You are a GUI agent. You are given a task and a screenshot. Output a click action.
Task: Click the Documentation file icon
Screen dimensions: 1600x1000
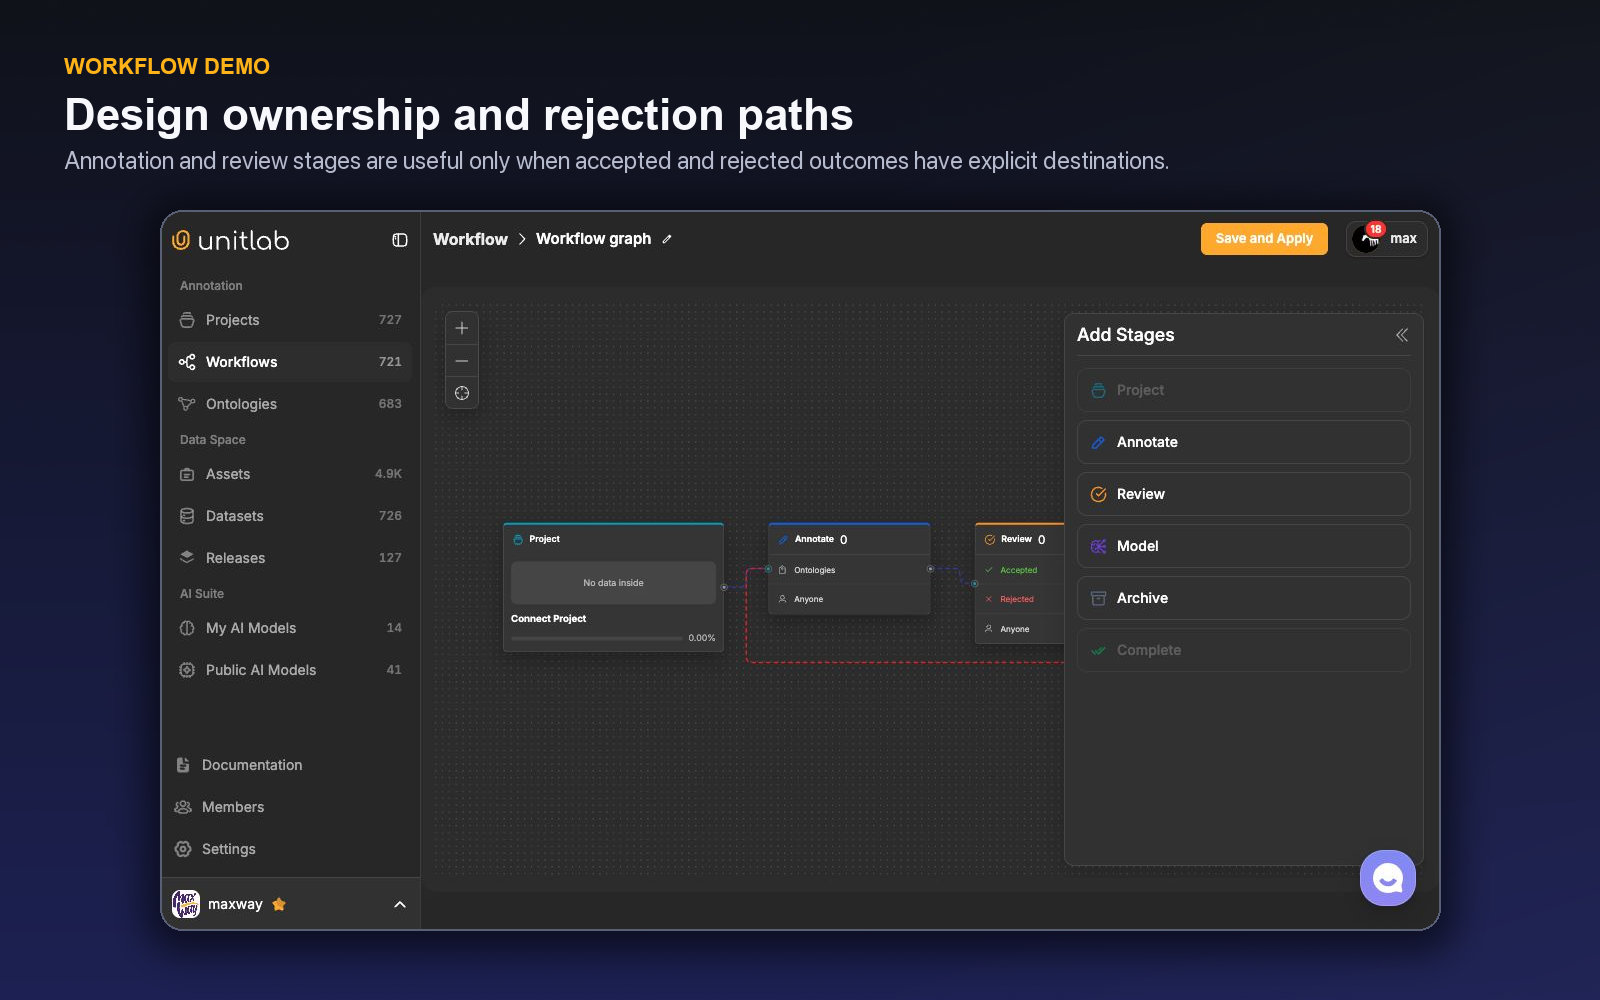click(183, 765)
